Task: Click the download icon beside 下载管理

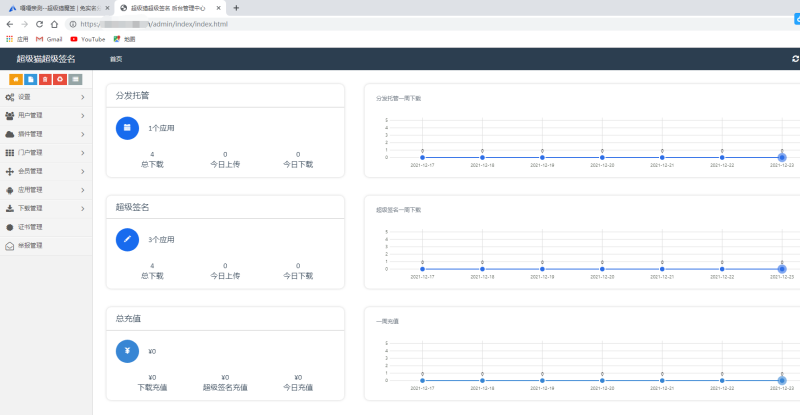Action: pyautogui.click(x=10, y=208)
